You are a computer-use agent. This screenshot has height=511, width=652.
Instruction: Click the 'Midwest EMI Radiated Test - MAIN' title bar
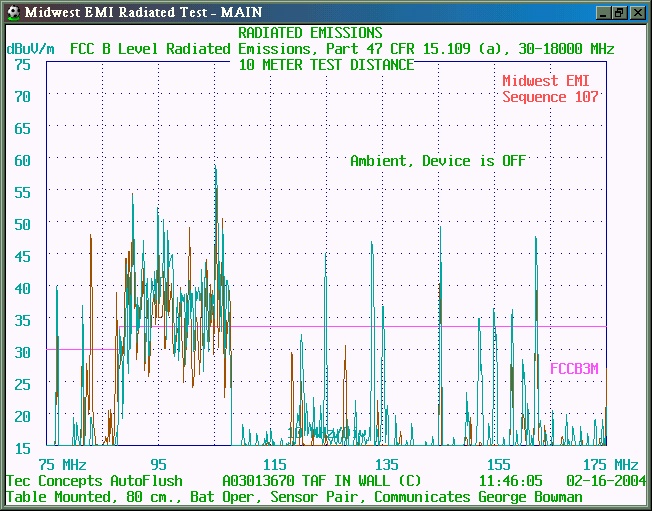pyautogui.click(x=300, y=13)
